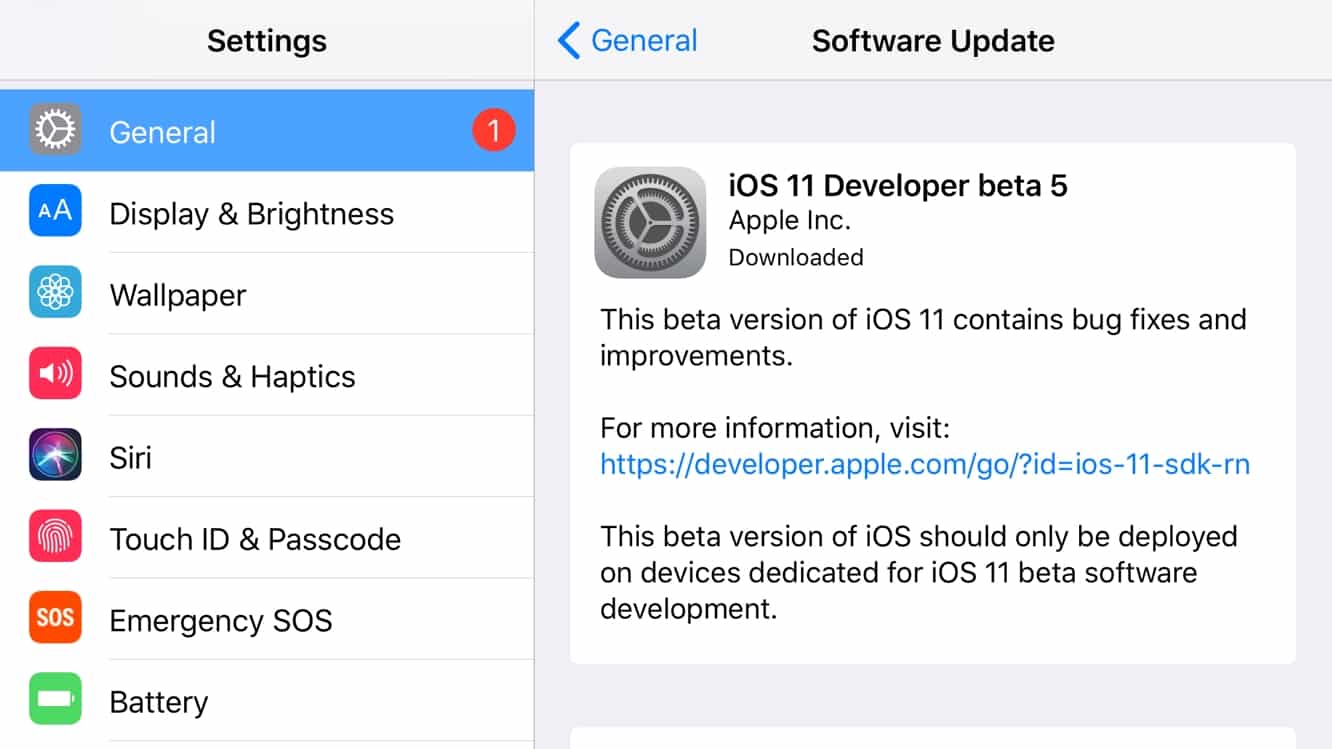This screenshot has width=1332, height=749.
Task: Tap the Sounds & Haptics speaker icon
Action: (55, 374)
